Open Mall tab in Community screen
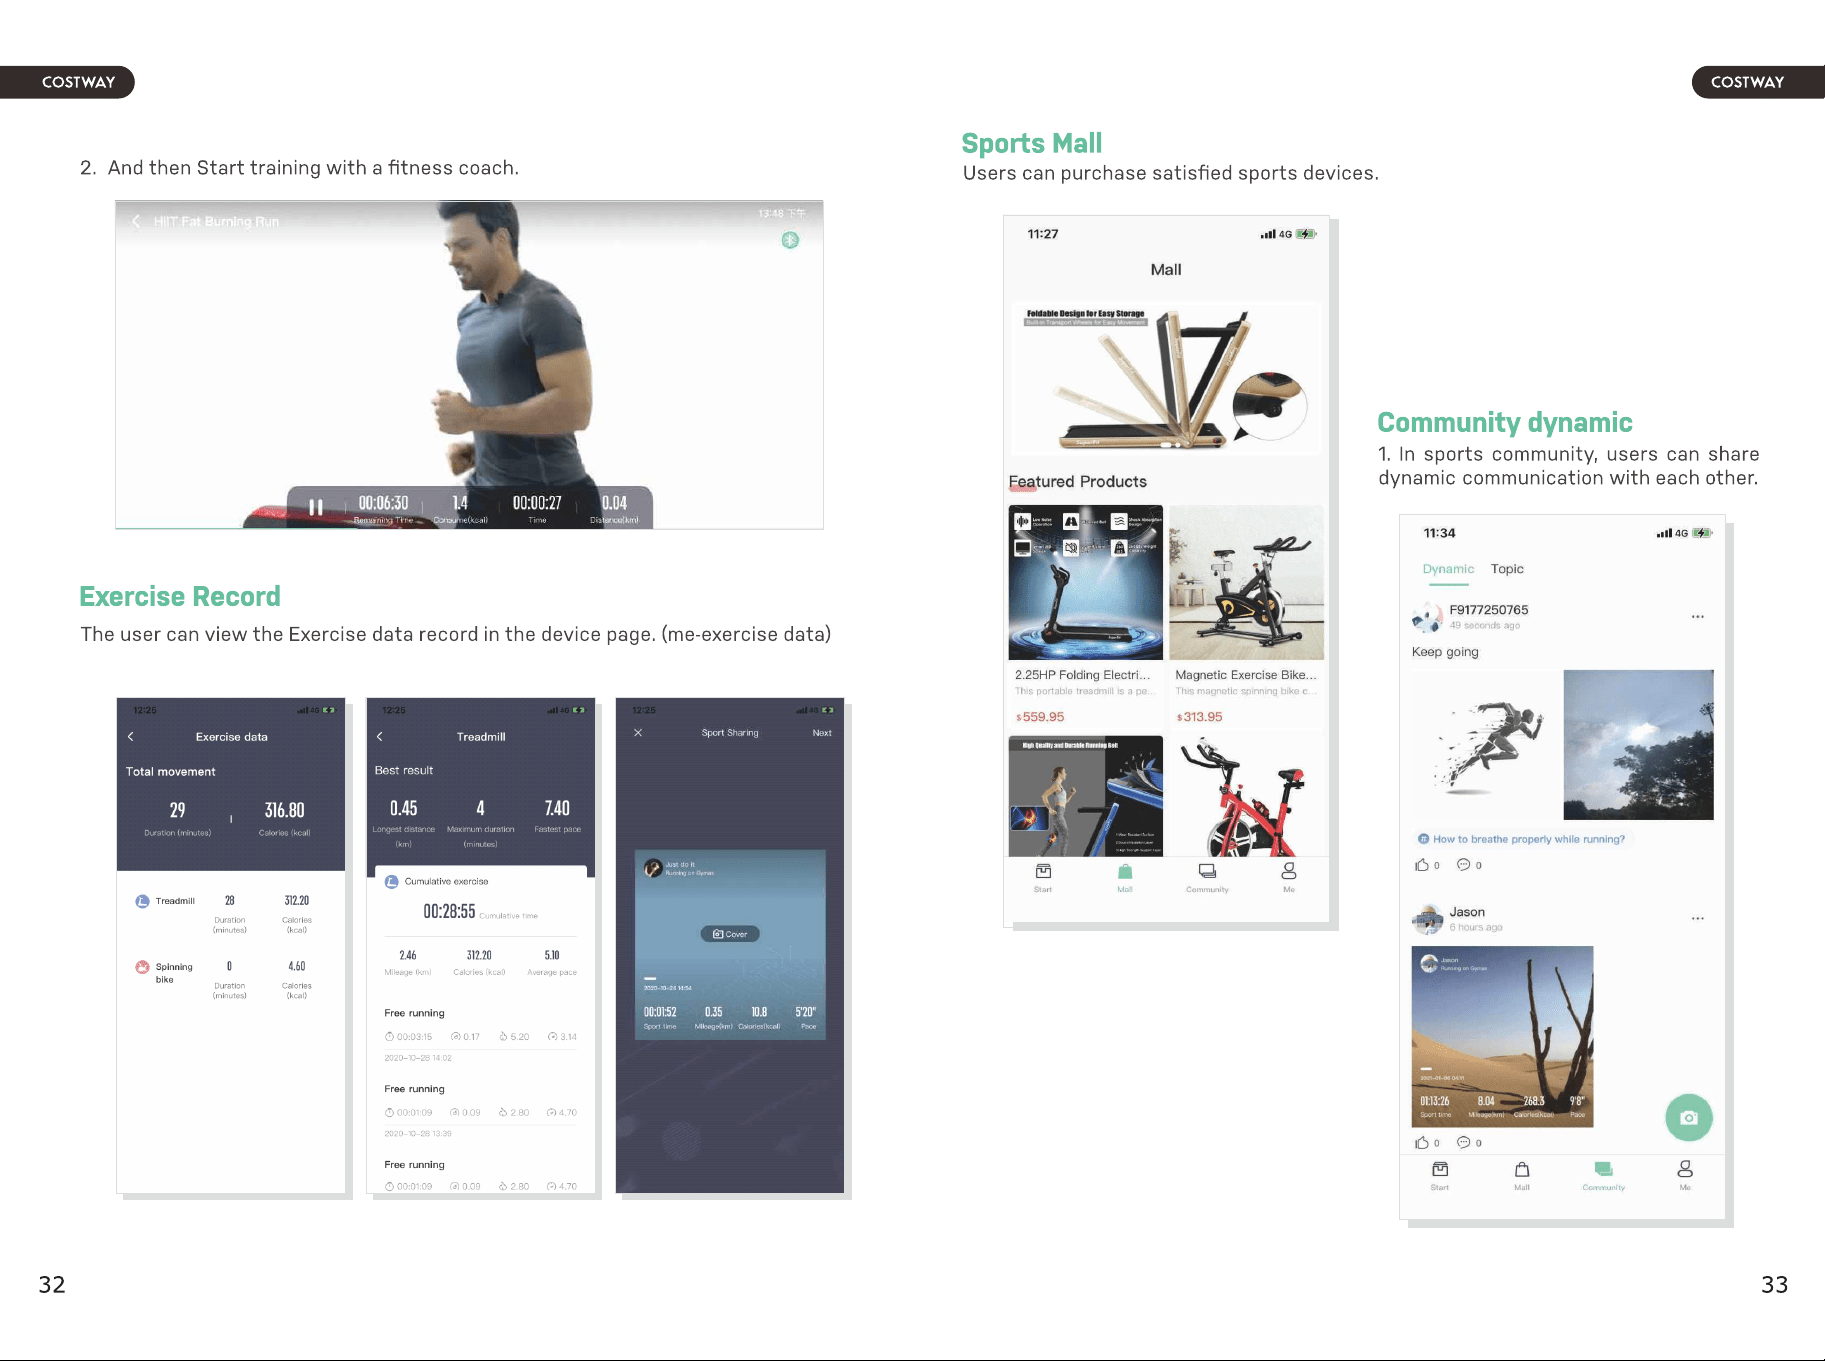1825x1361 pixels. tap(1522, 1175)
